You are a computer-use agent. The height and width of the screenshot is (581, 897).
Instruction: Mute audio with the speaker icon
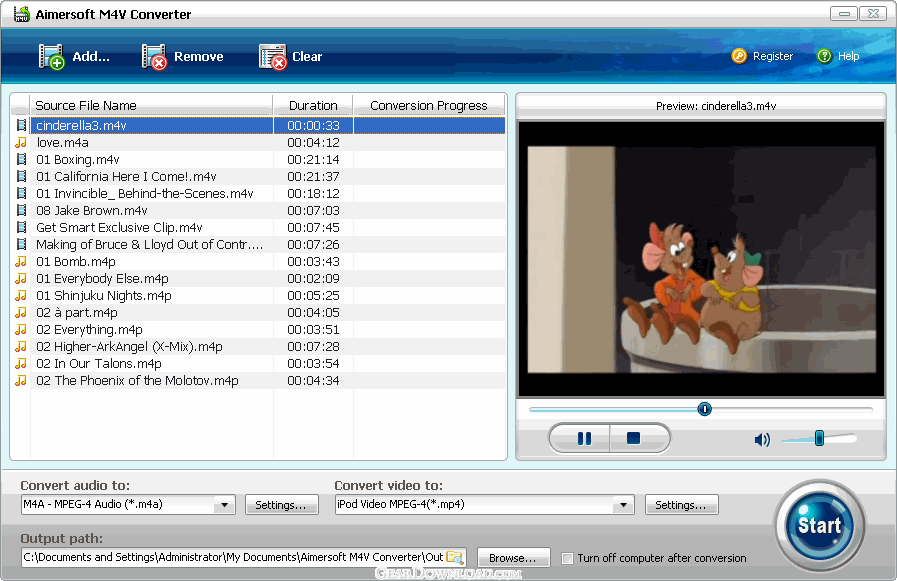(x=762, y=439)
